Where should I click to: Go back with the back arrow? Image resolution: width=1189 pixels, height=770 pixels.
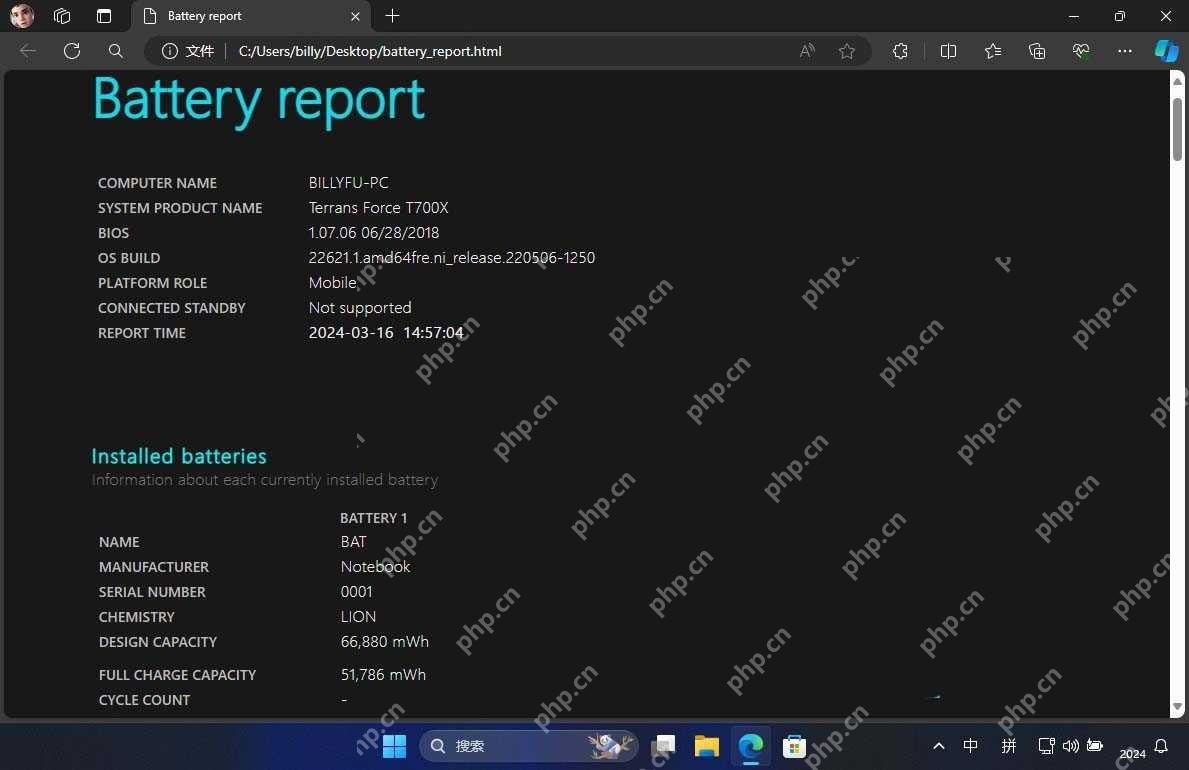click(x=28, y=51)
